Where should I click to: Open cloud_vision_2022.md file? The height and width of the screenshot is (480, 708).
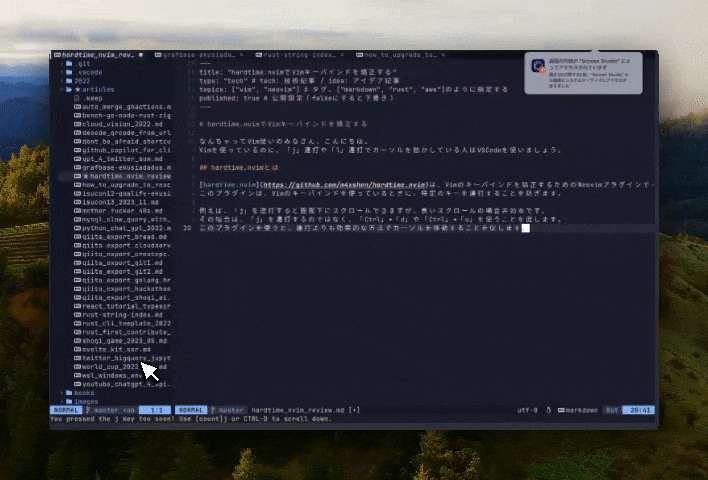coord(122,124)
